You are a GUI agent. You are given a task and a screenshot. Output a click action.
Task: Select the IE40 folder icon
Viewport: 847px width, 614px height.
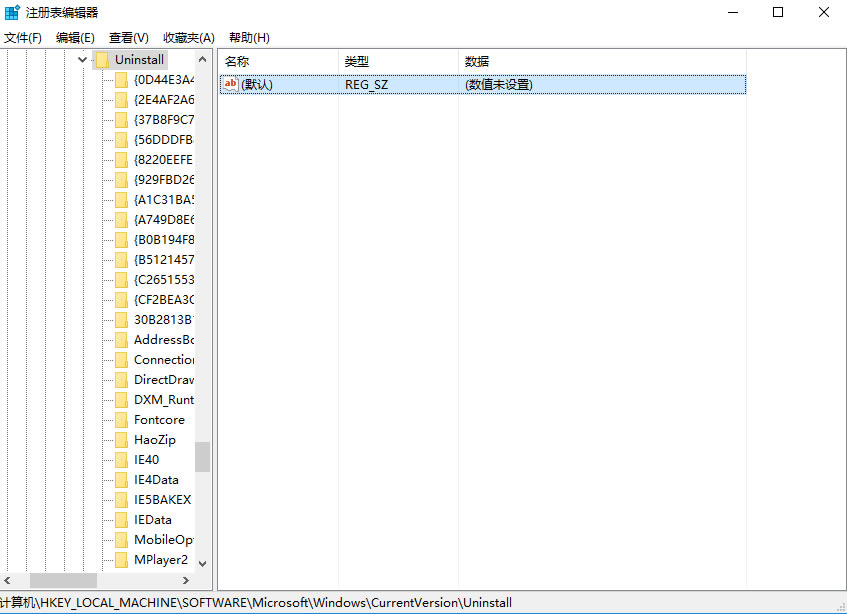122,460
